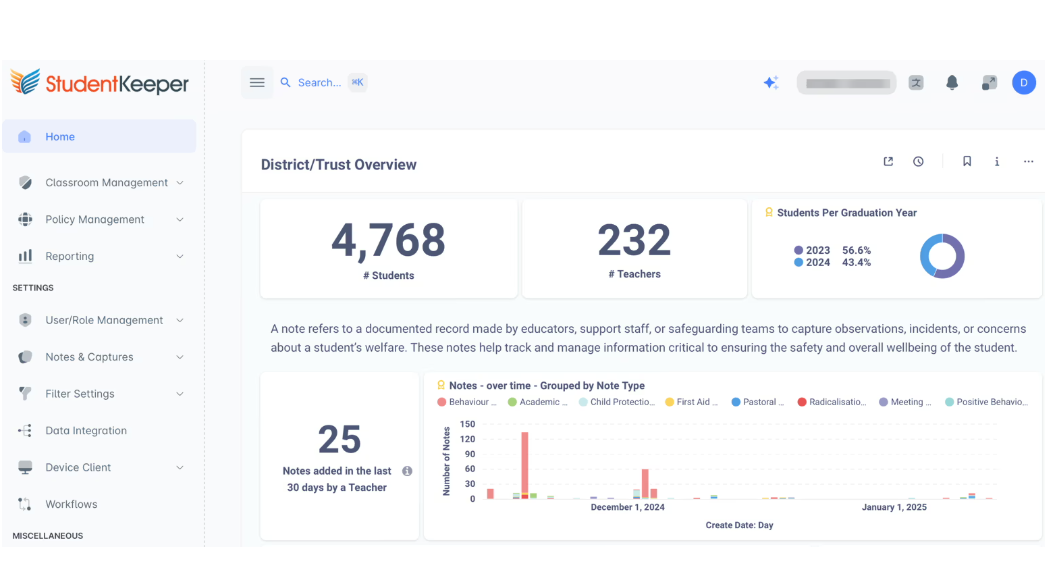The height and width of the screenshot is (587, 1045).
Task: Click the 232 Teachers card
Action: [x=634, y=249]
